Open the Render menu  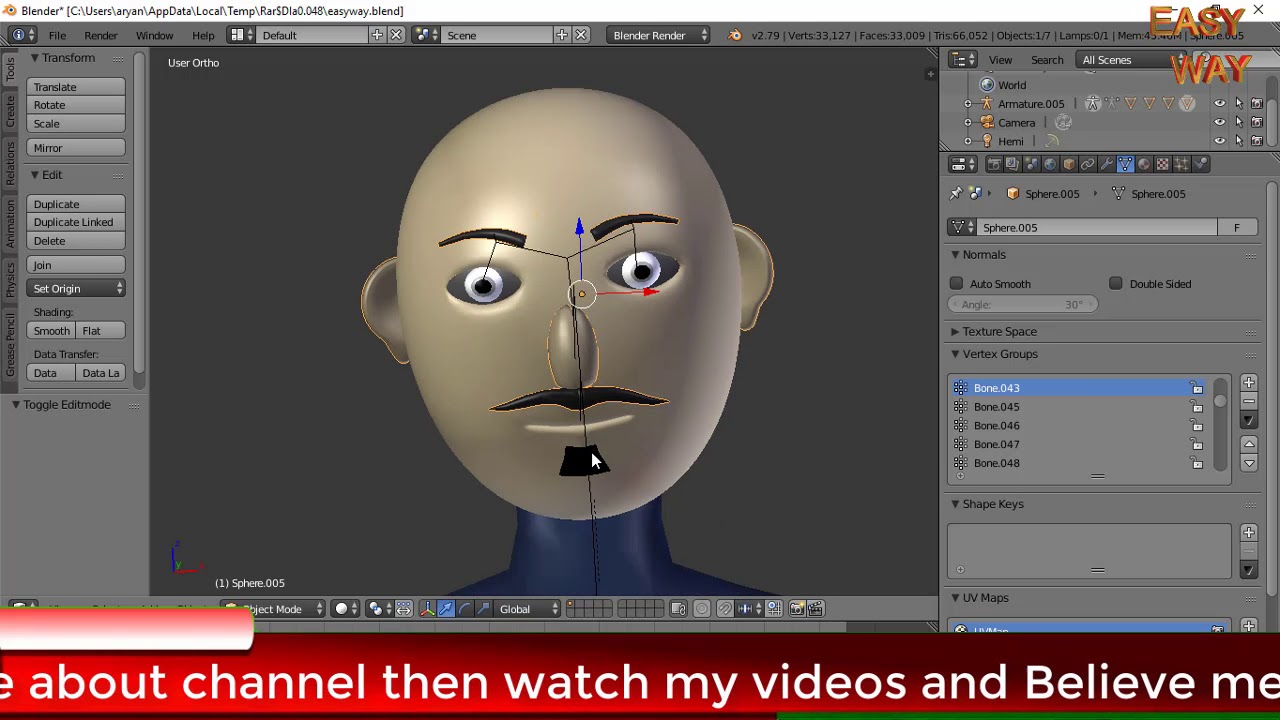click(101, 35)
